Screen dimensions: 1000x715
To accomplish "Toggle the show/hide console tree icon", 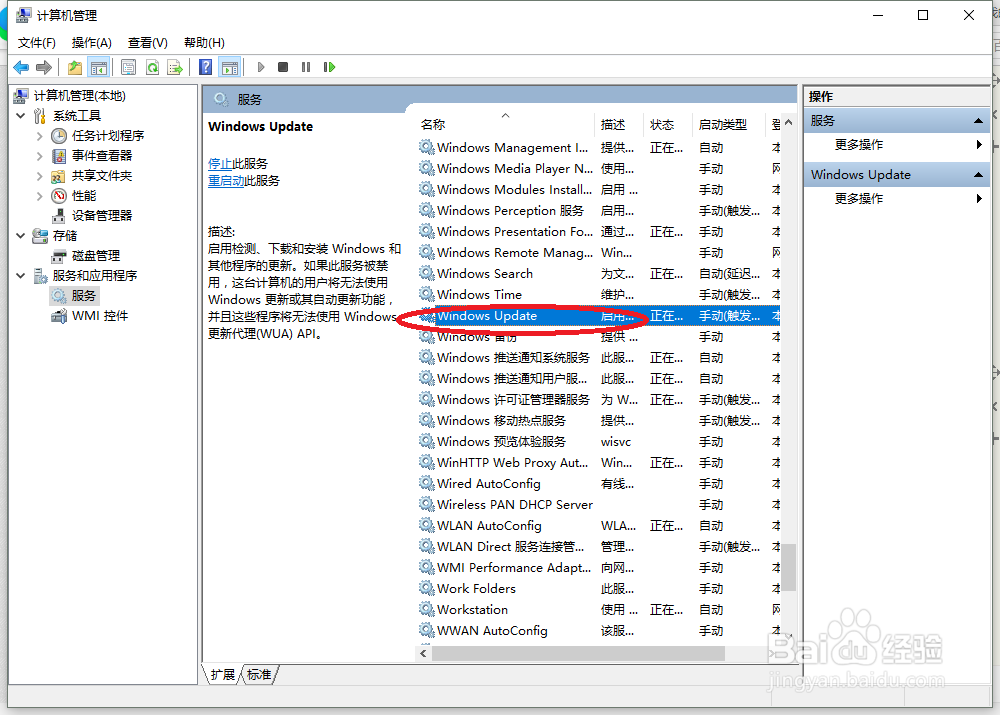I will point(99,67).
